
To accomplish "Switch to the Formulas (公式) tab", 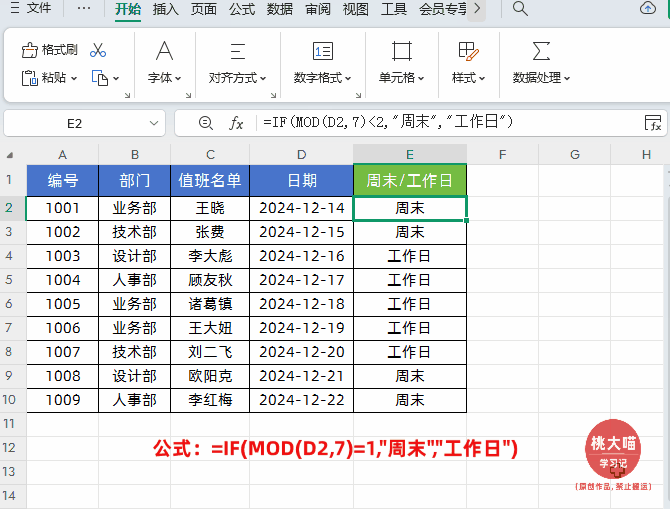I will 242,9.
